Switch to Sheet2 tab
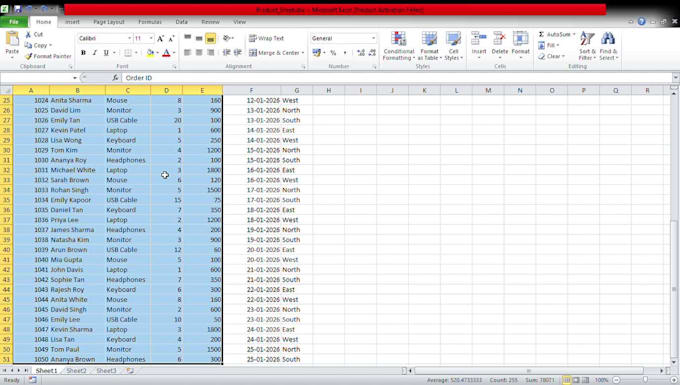 (76, 371)
